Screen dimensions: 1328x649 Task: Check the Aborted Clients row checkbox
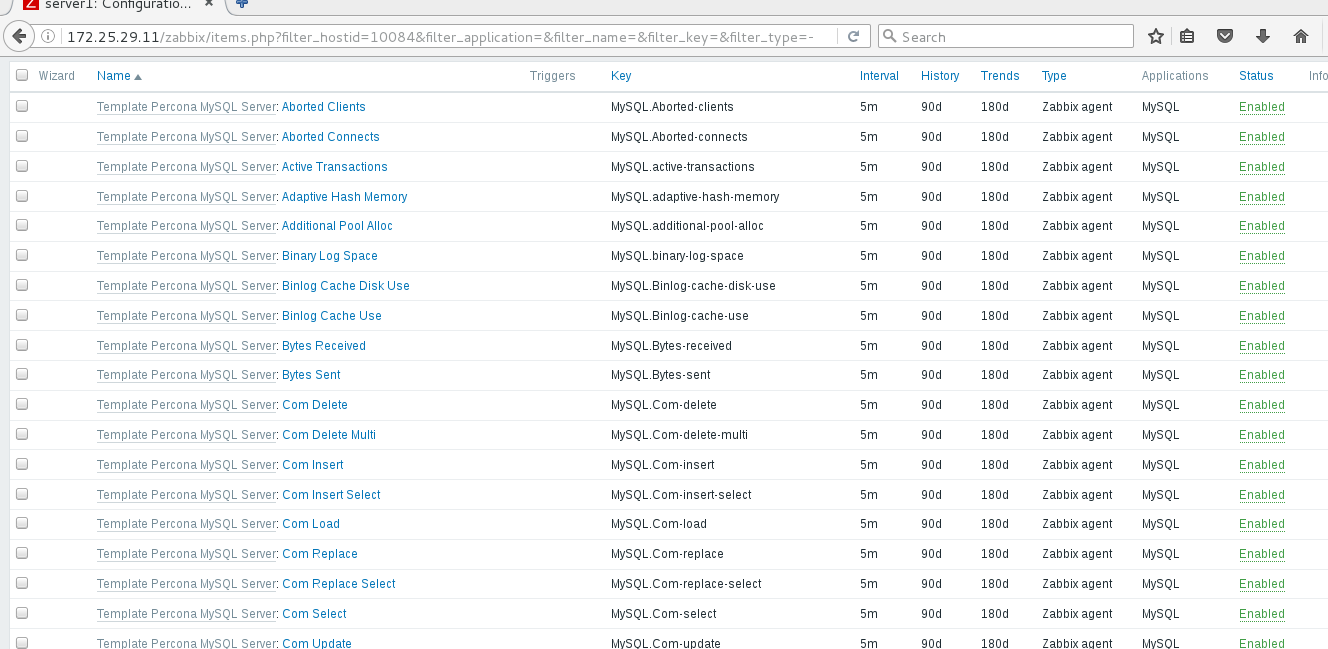pyautogui.click(x=22, y=106)
